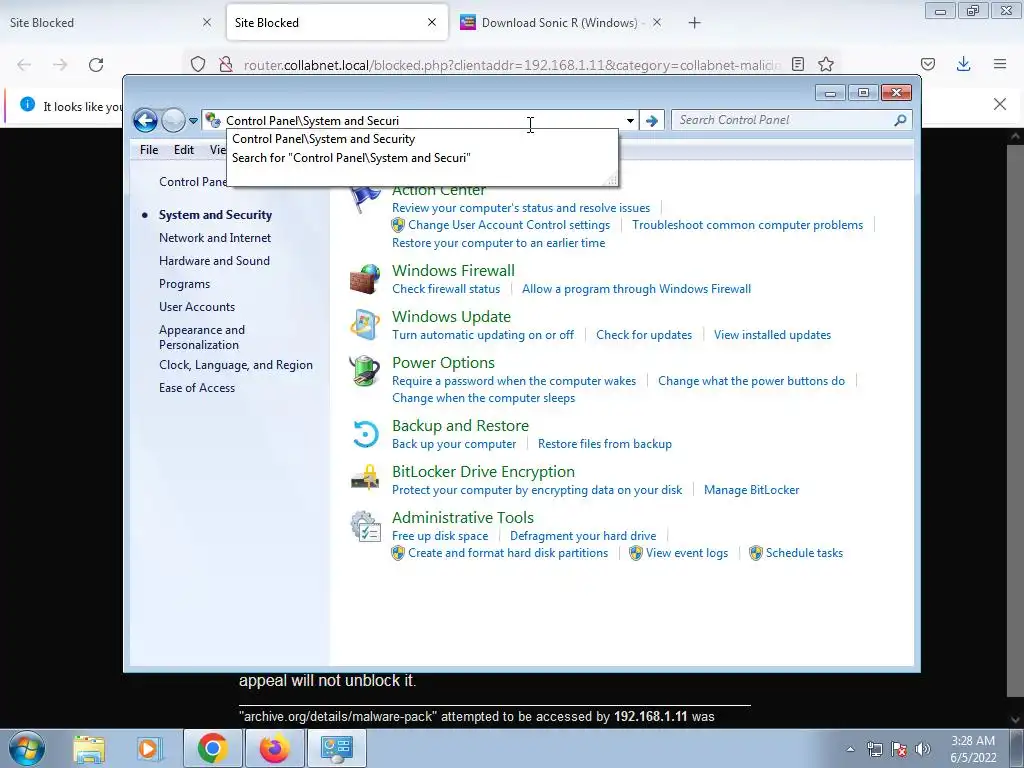This screenshot has width=1024, height=768.
Task: Open Firefox downloads arrow icon
Action: (x=963, y=64)
